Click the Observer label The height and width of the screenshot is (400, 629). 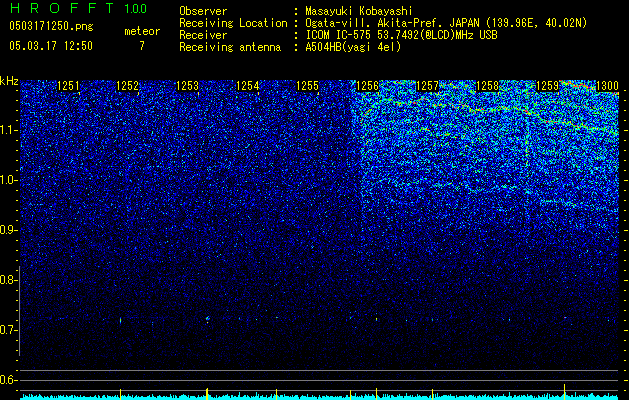[x=203, y=11]
